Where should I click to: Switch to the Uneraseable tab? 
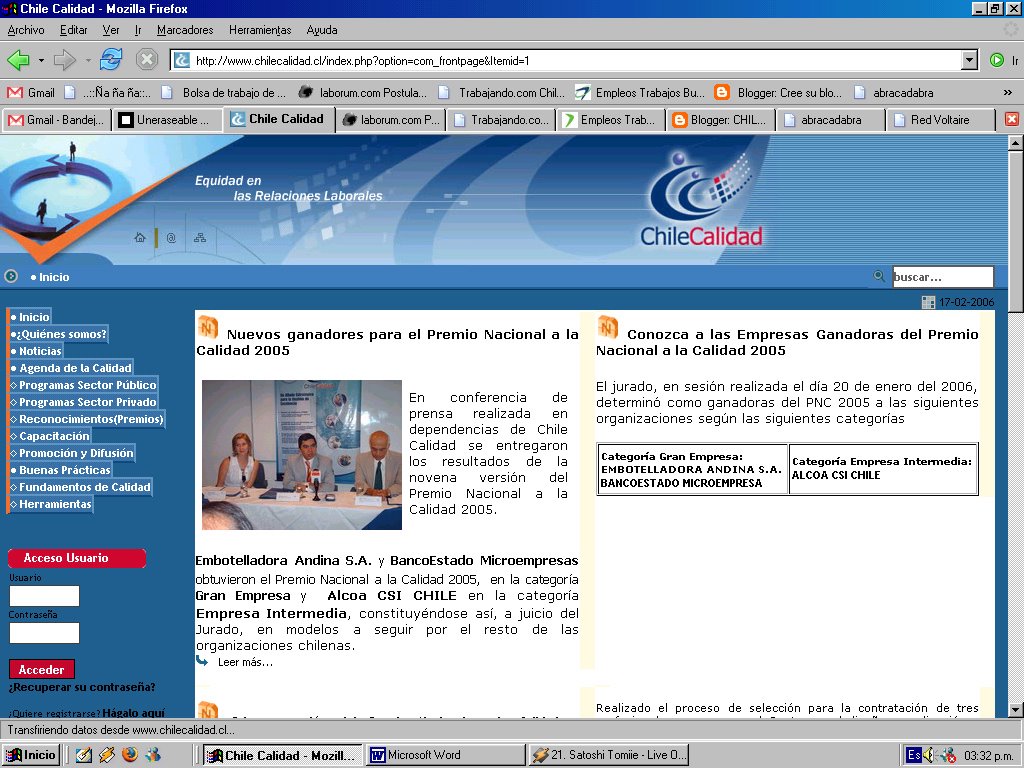tap(167, 120)
